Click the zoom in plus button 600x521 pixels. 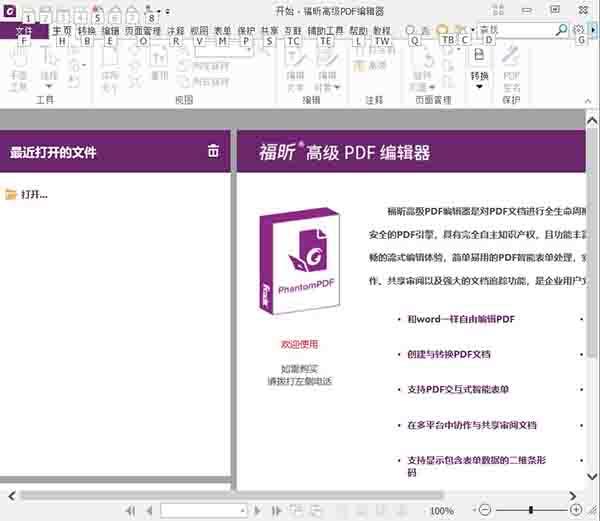tap(576, 510)
